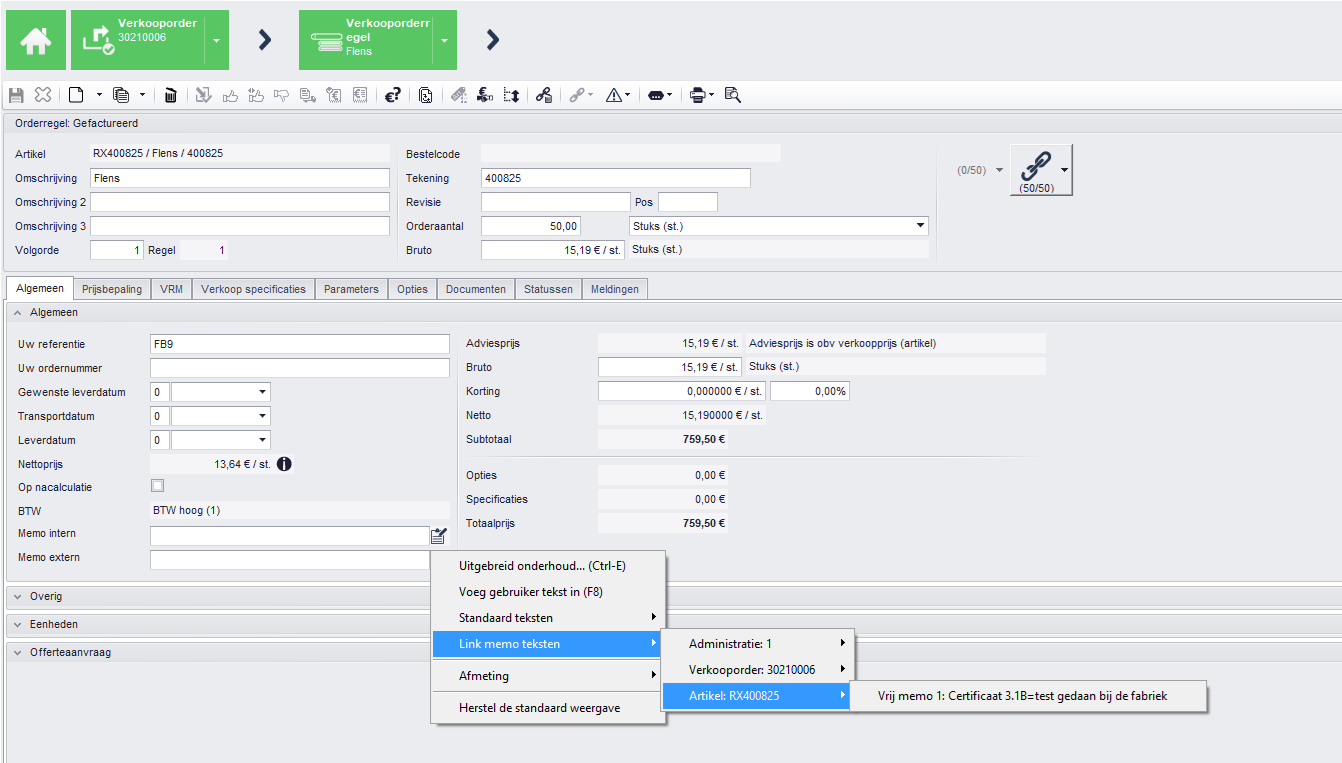Click the Memo intern edit note icon

[x=439, y=535]
